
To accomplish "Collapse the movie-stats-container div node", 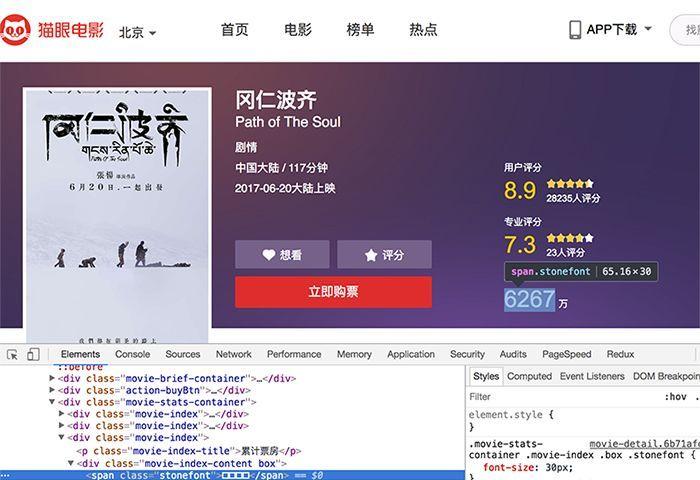I will coord(52,402).
